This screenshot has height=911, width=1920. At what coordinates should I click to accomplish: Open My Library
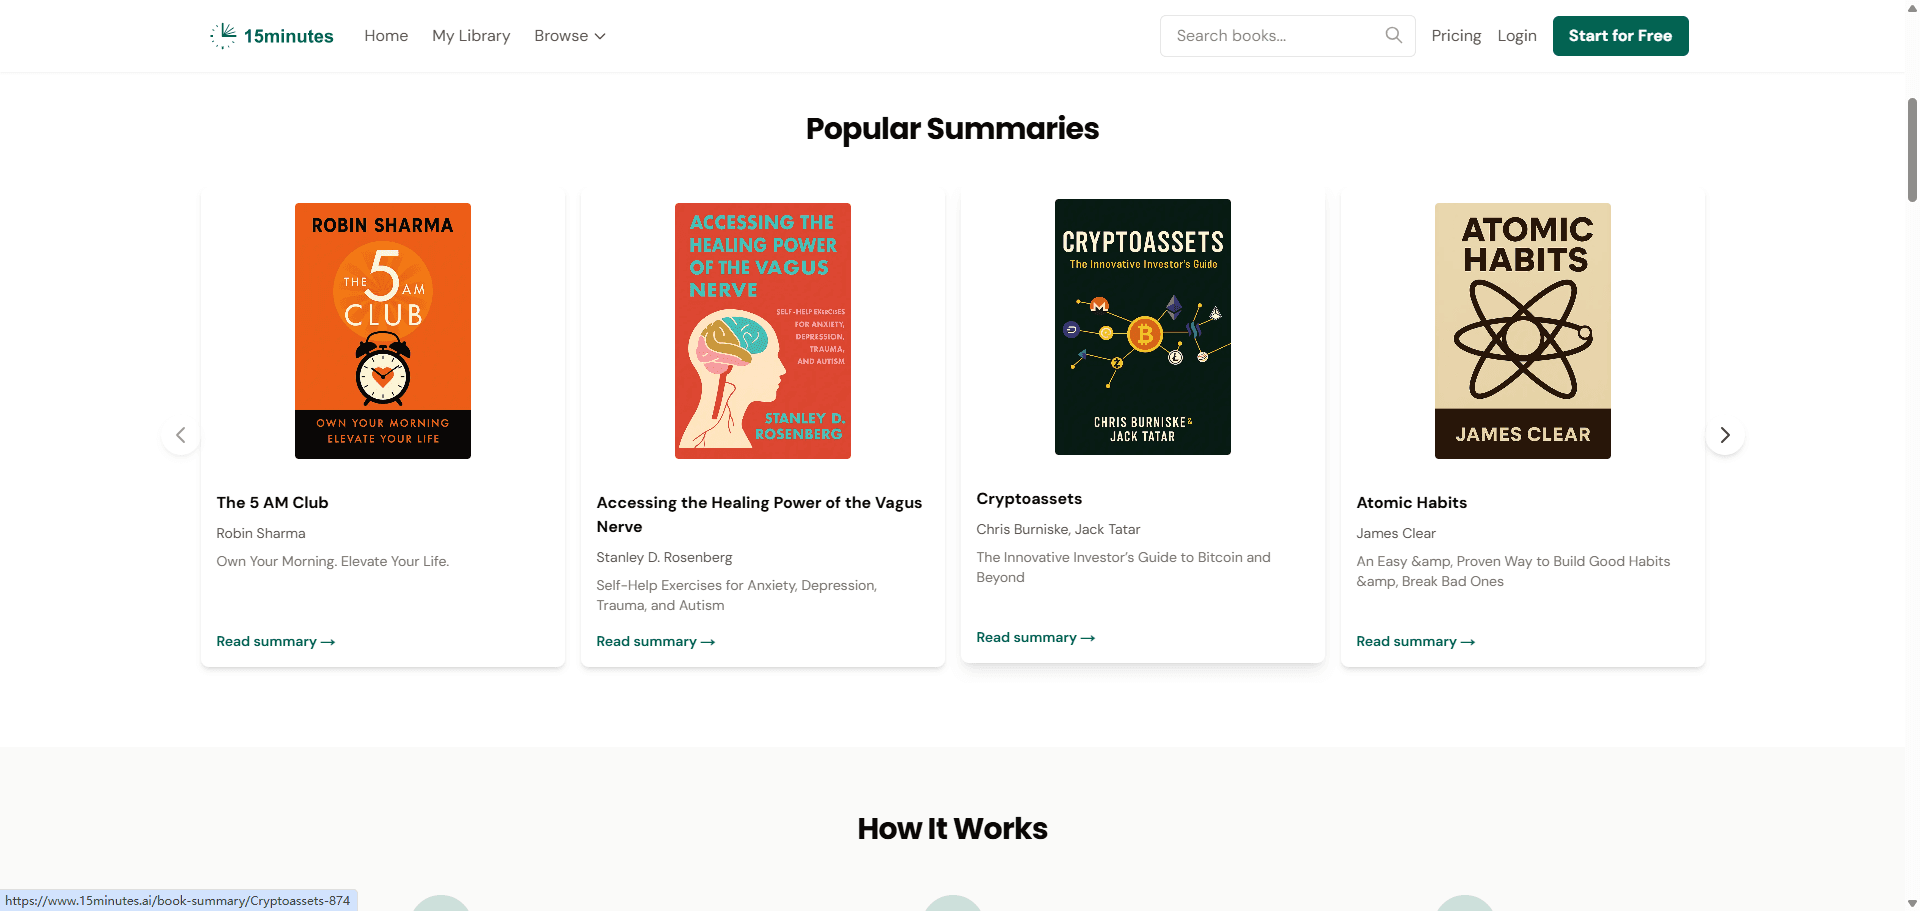click(471, 36)
